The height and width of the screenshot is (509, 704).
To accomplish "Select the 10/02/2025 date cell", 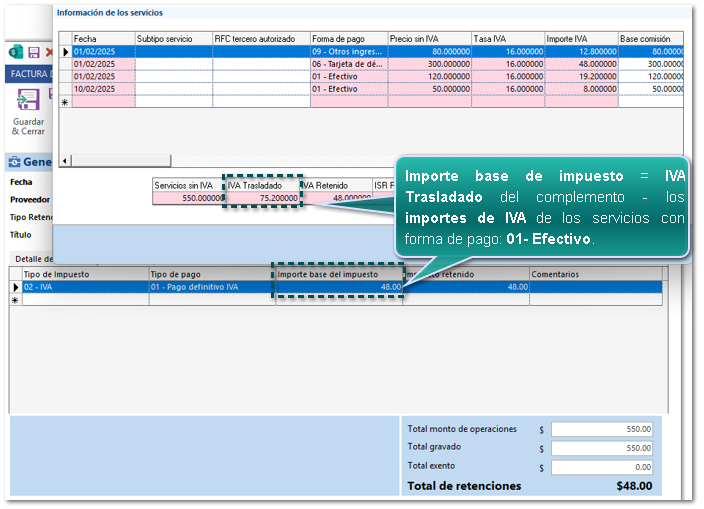I will point(103,88).
